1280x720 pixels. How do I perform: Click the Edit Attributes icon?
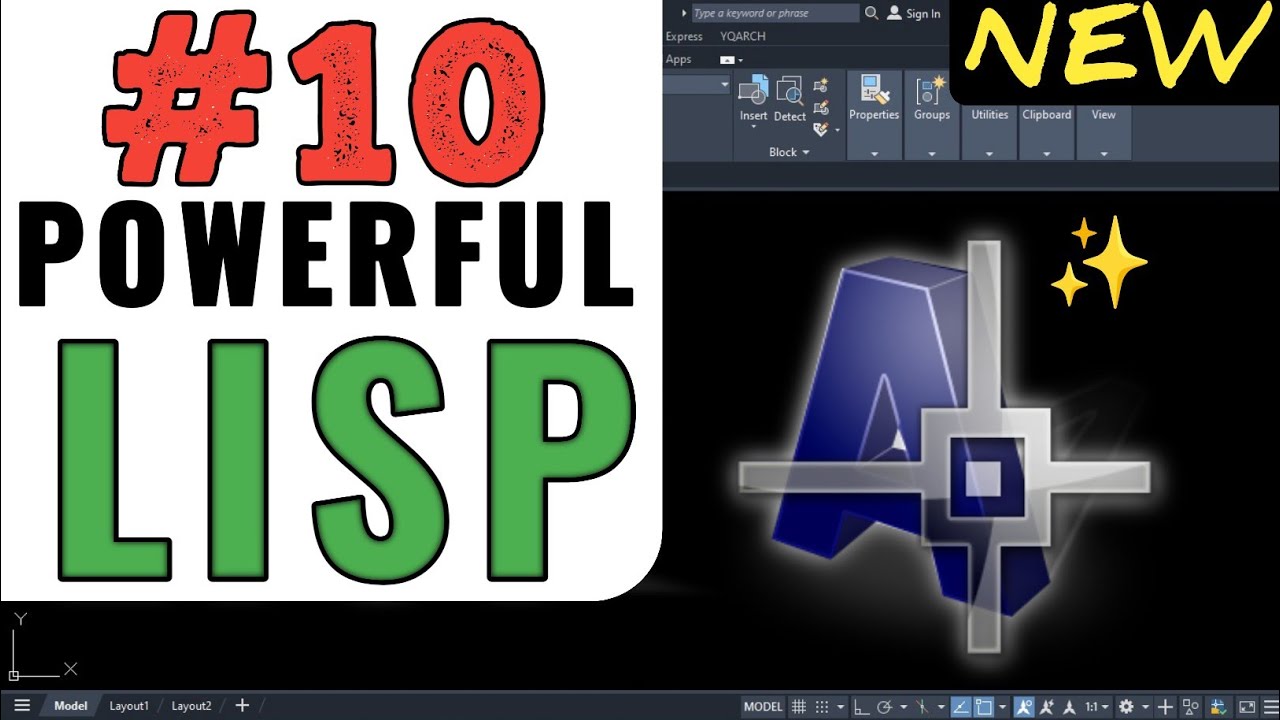(x=821, y=130)
